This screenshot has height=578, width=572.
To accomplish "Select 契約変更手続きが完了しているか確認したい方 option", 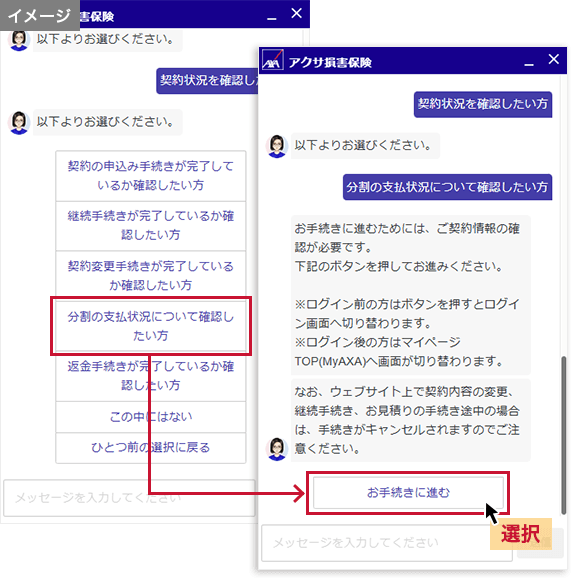I will click(x=151, y=275).
